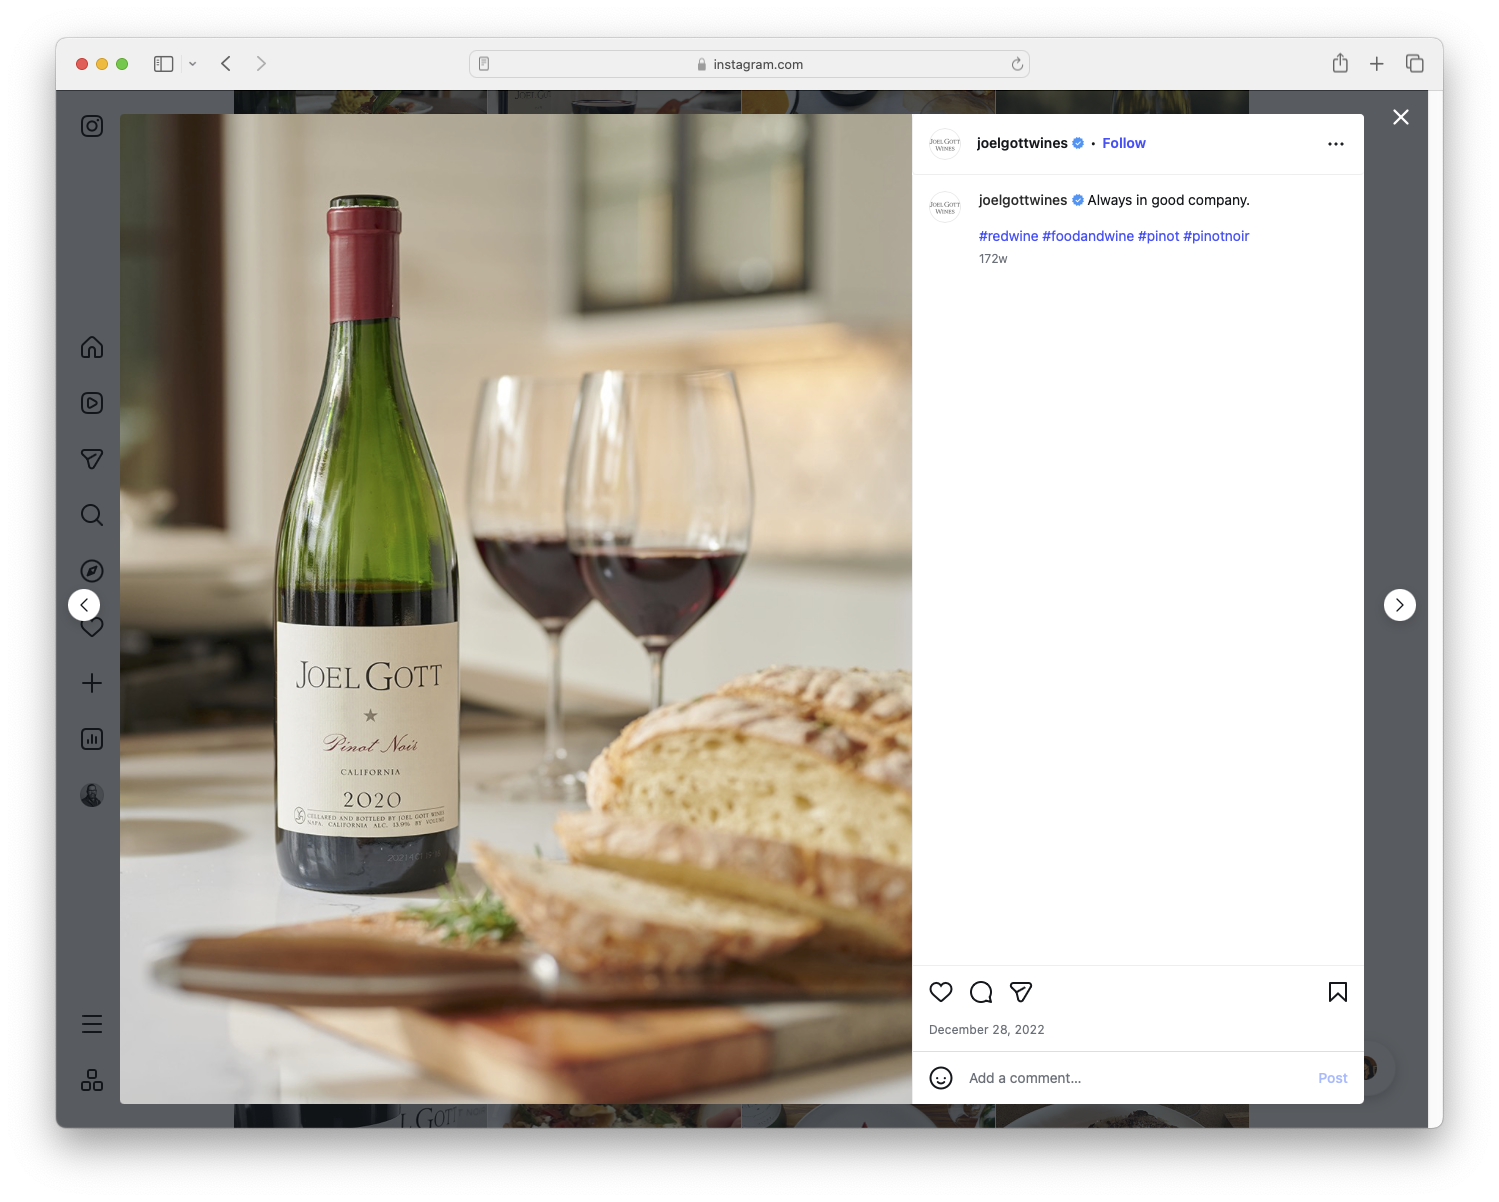Image resolution: width=1499 pixels, height=1202 pixels.
Task: Like the post with heart icon
Action: click(x=941, y=992)
